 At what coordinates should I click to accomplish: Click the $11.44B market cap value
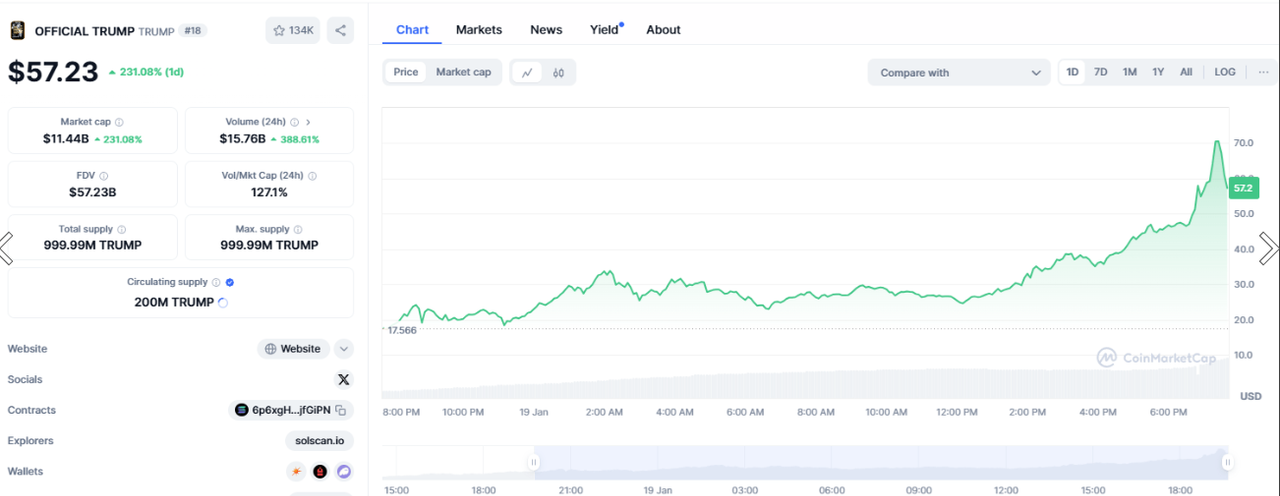(66, 139)
